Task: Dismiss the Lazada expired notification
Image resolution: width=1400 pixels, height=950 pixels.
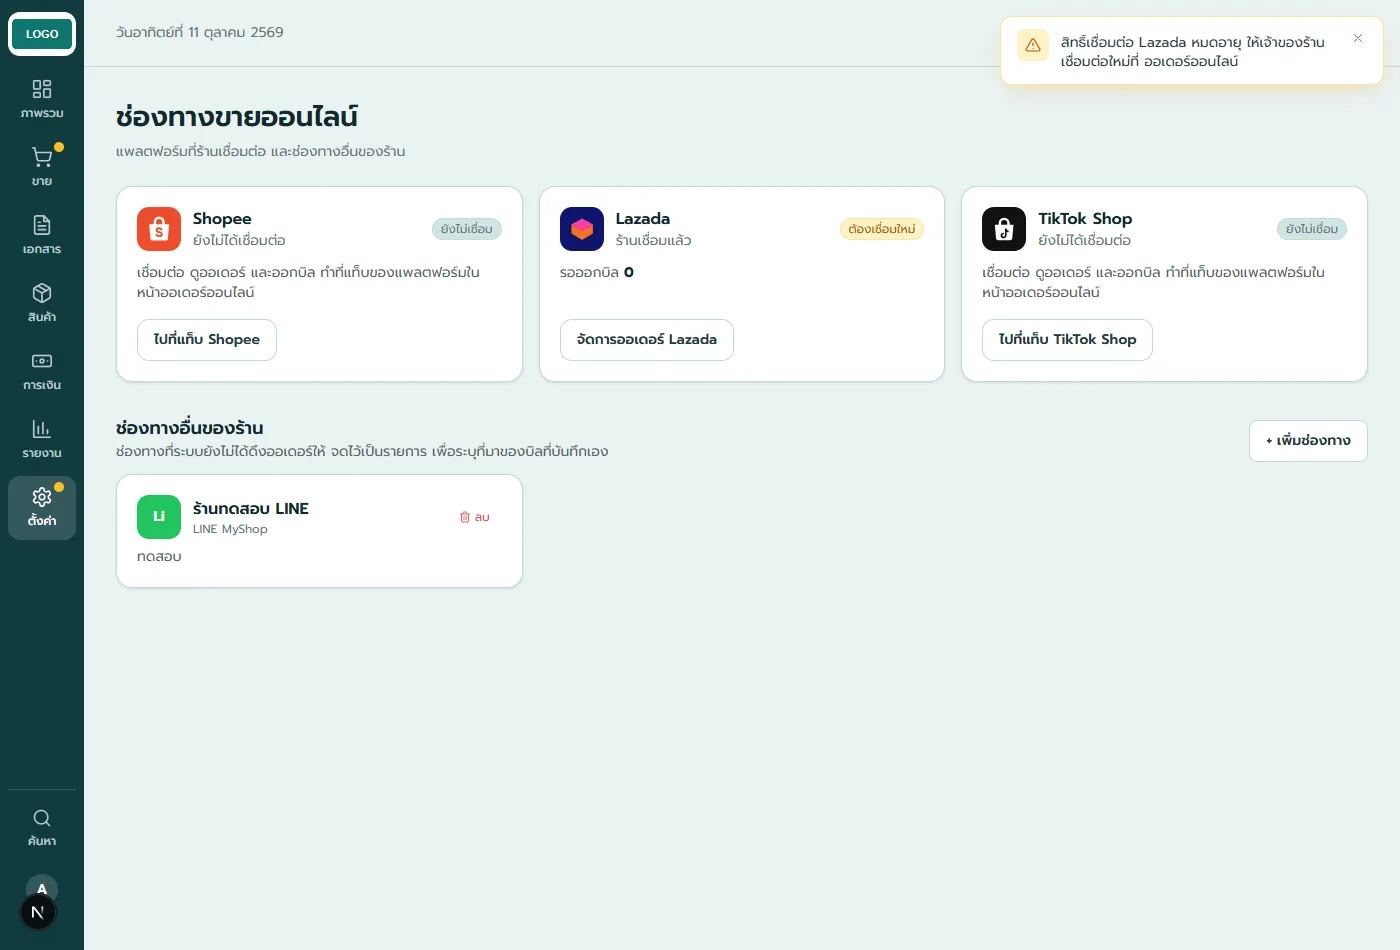Action: [x=1358, y=38]
